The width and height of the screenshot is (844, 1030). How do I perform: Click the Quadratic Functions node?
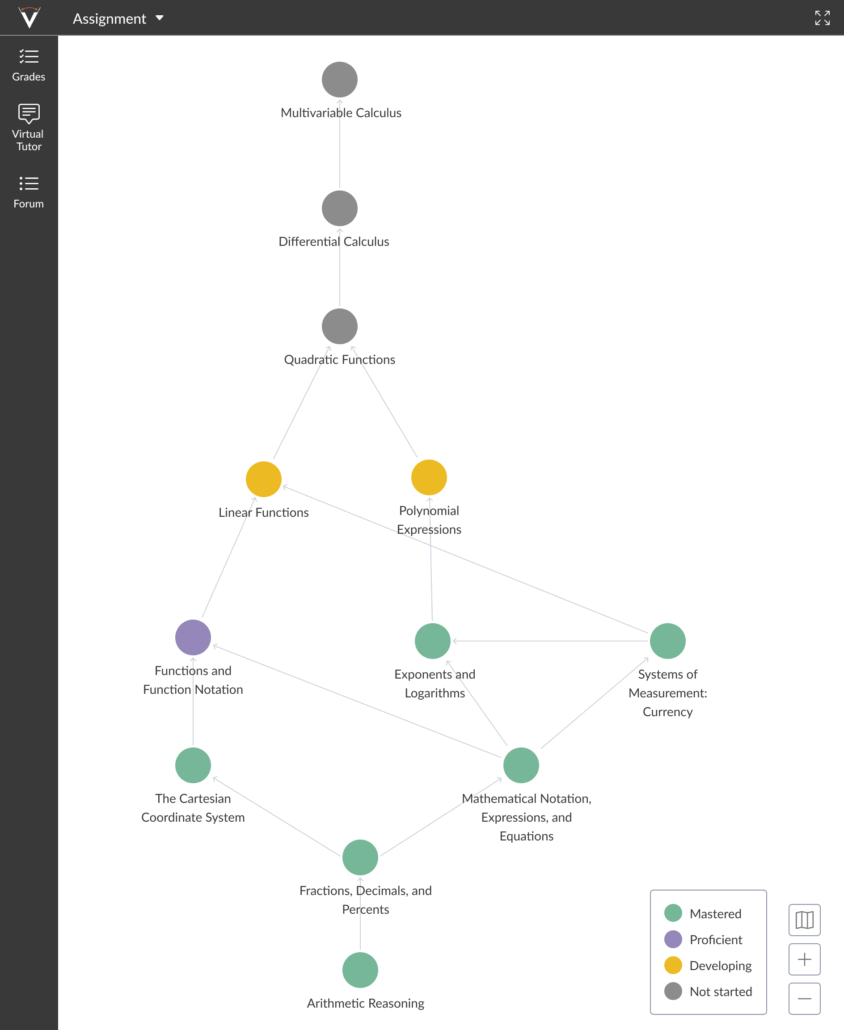340,326
